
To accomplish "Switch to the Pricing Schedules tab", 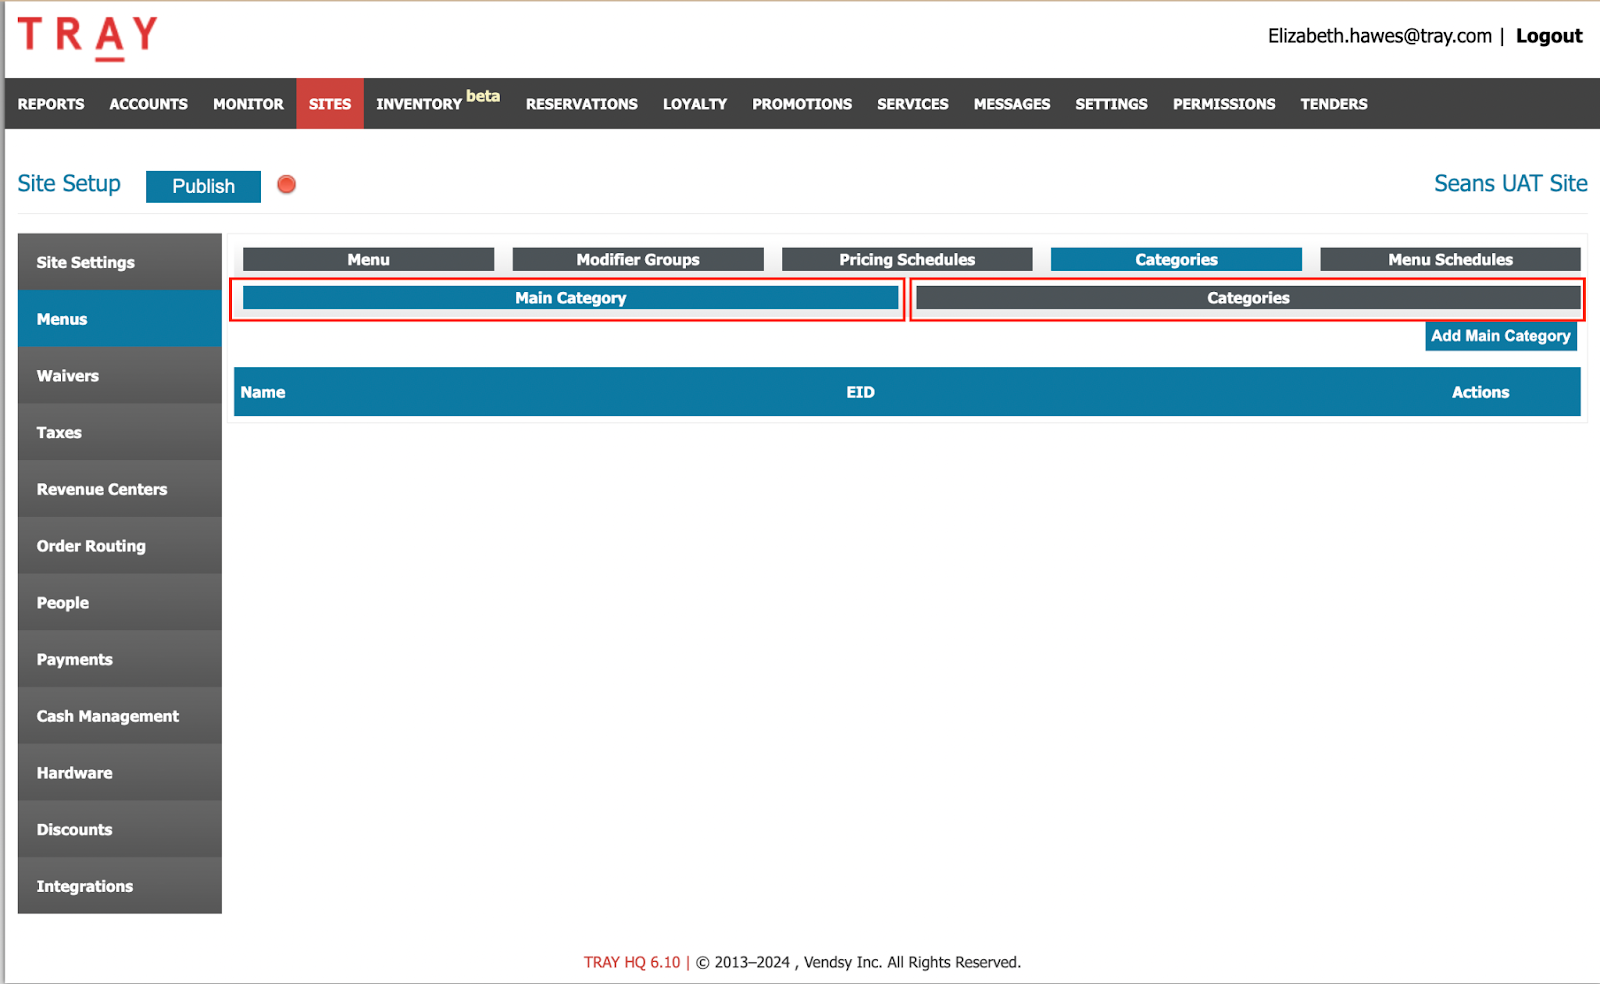I will (905, 259).
